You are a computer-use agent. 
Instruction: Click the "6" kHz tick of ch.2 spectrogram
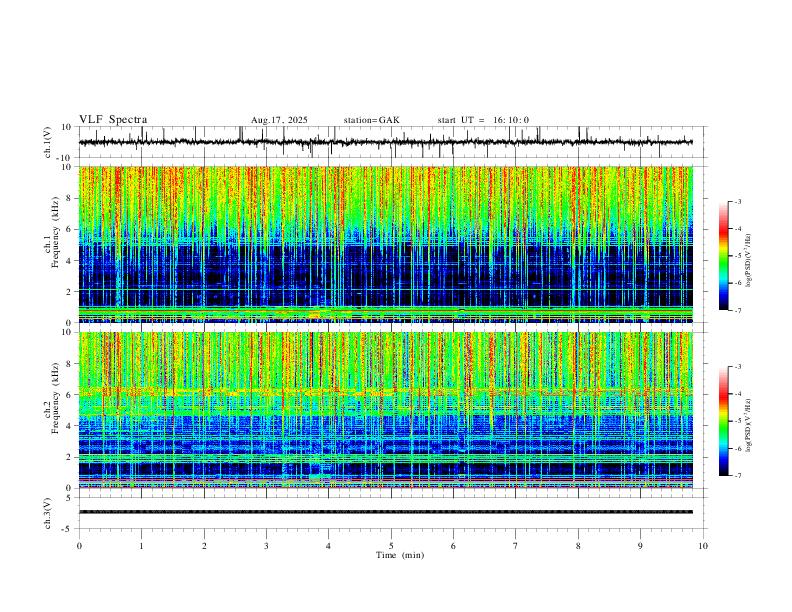point(70,395)
